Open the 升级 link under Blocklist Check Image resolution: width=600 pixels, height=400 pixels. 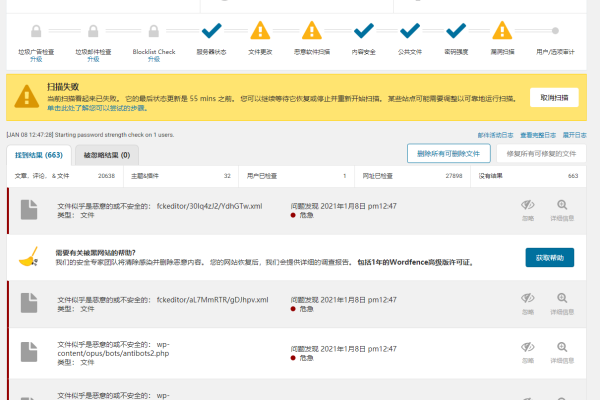[x=153, y=59]
